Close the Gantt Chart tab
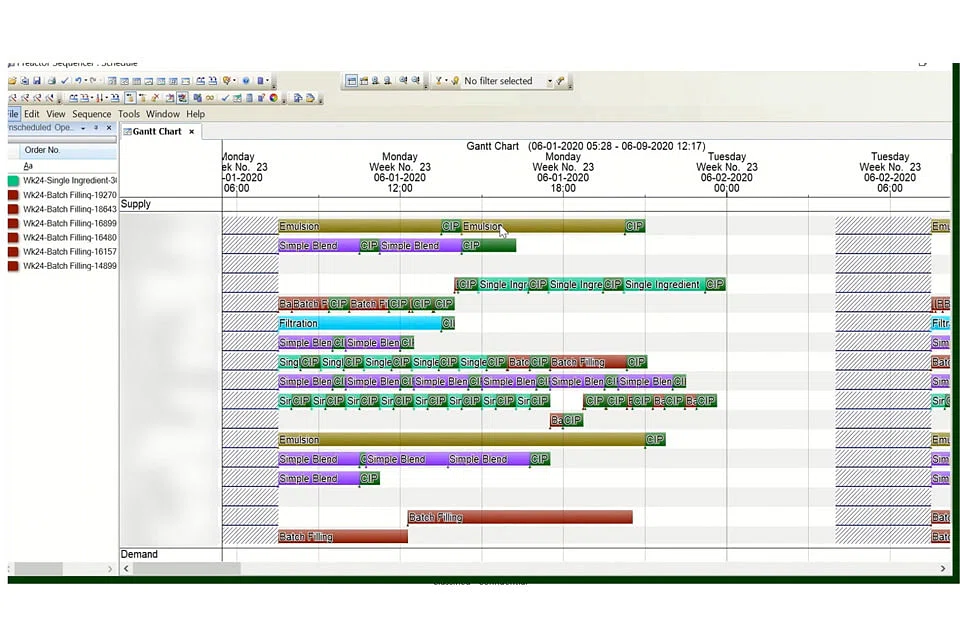Image resolution: width=960 pixels, height=640 pixels. pos(192,131)
